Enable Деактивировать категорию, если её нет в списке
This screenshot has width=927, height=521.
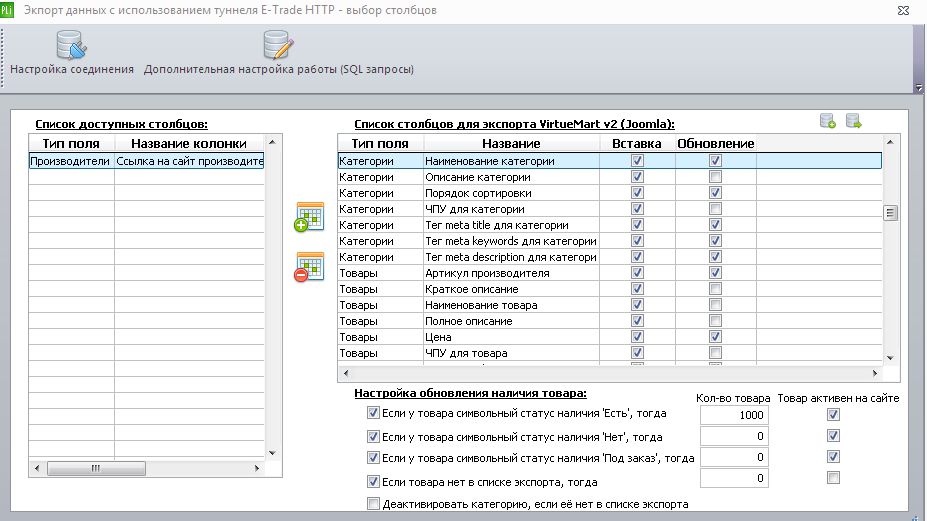click(373, 504)
